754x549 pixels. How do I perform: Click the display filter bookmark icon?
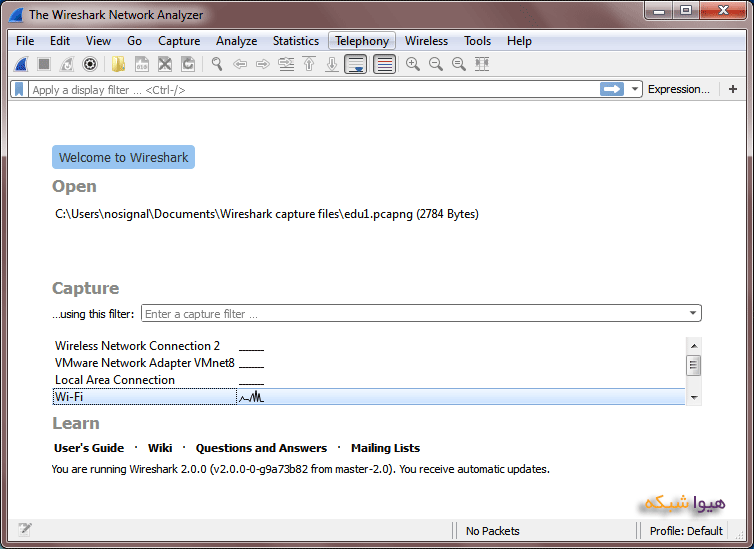click(x=20, y=89)
